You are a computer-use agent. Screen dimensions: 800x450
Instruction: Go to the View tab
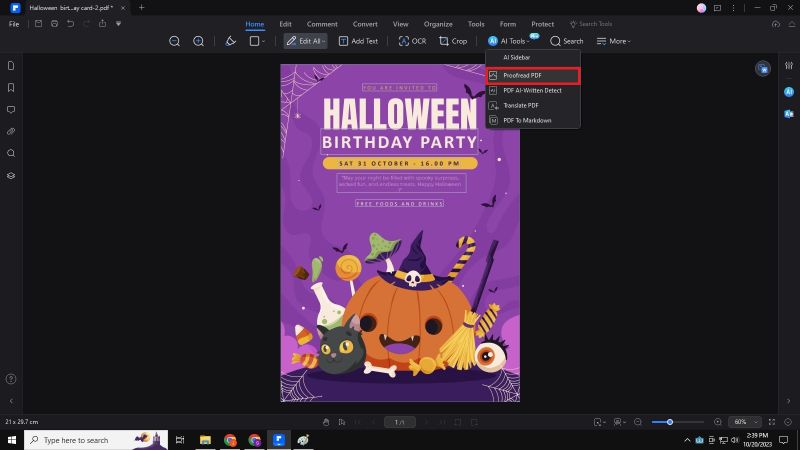click(x=401, y=24)
